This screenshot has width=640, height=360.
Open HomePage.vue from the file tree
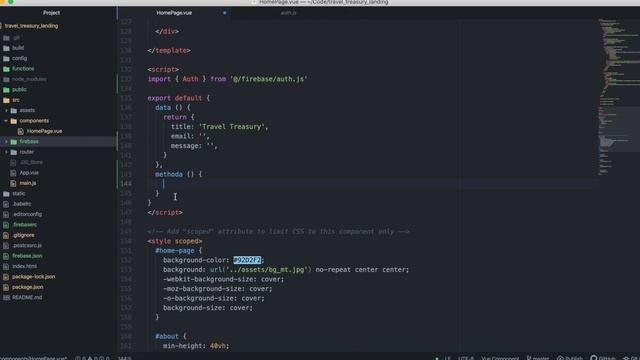[44, 131]
